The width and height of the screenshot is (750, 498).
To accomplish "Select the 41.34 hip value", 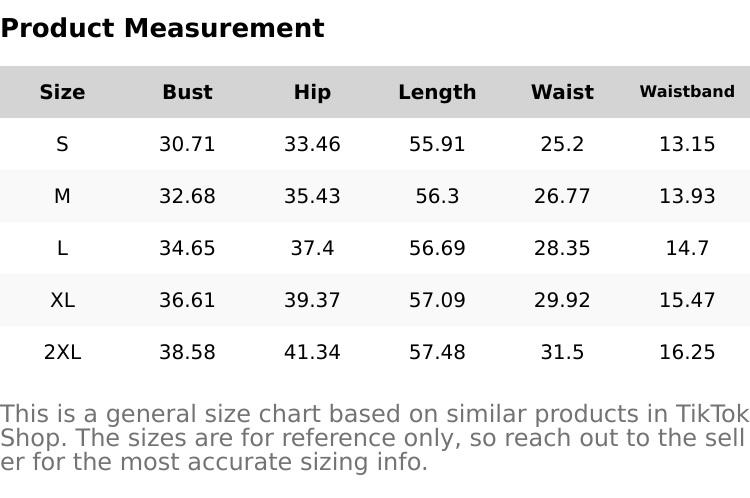I will pos(312,352).
